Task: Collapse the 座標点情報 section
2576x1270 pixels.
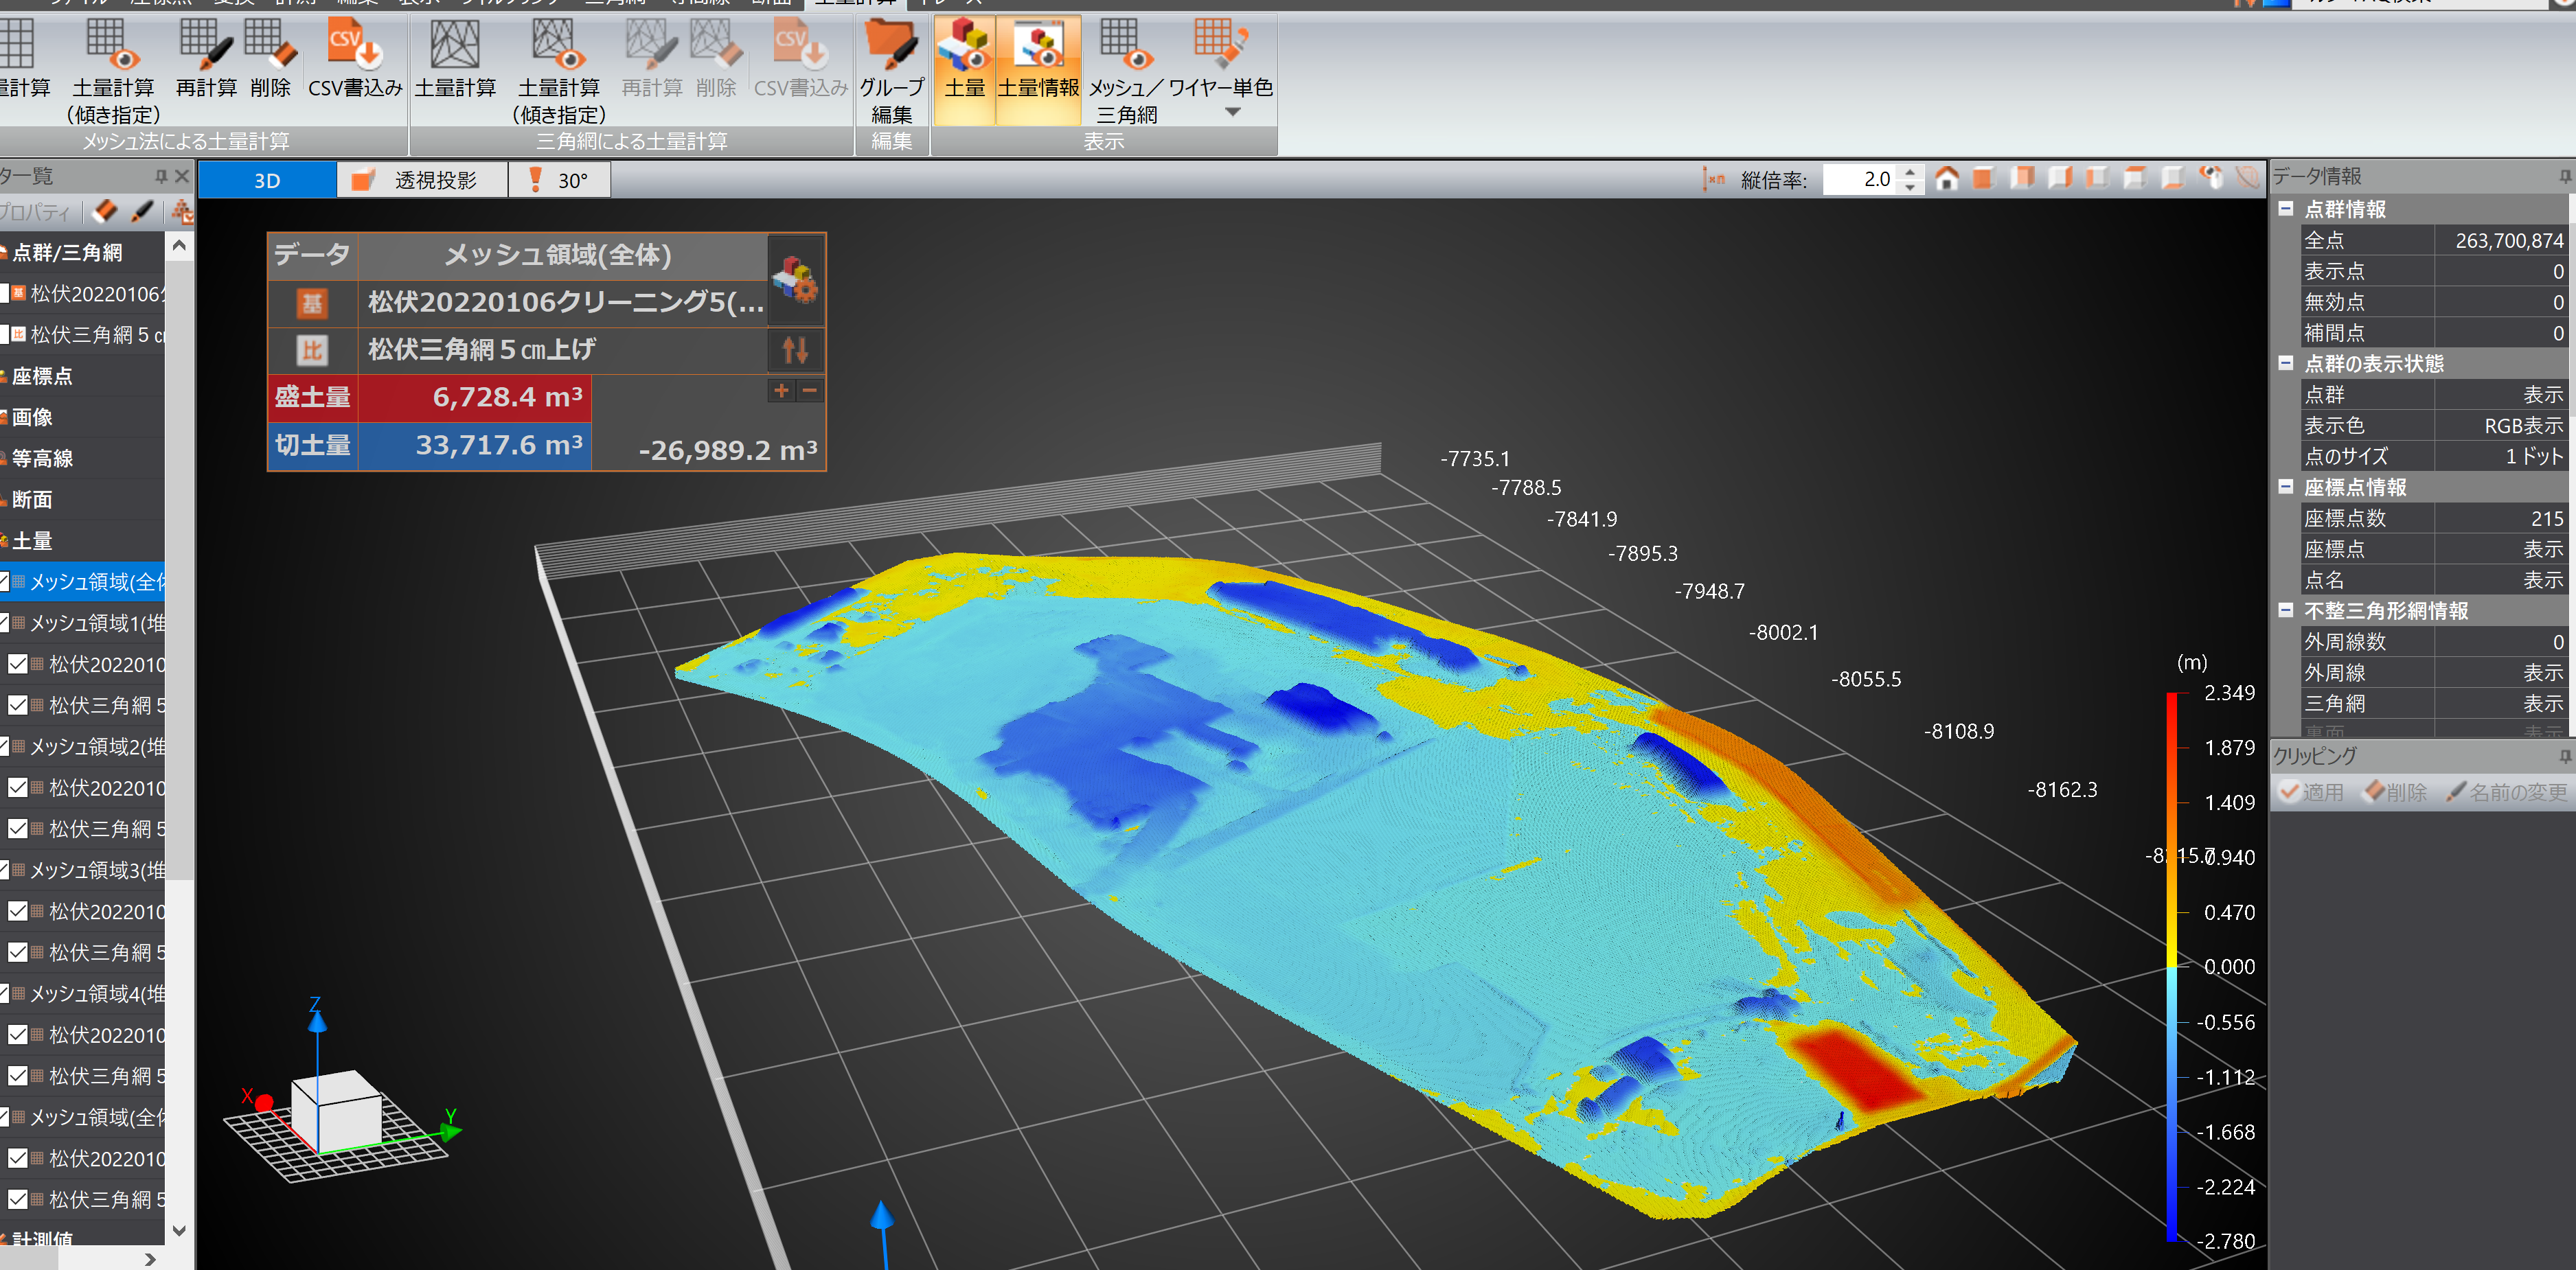Action: pyautogui.click(x=2285, y=487)
